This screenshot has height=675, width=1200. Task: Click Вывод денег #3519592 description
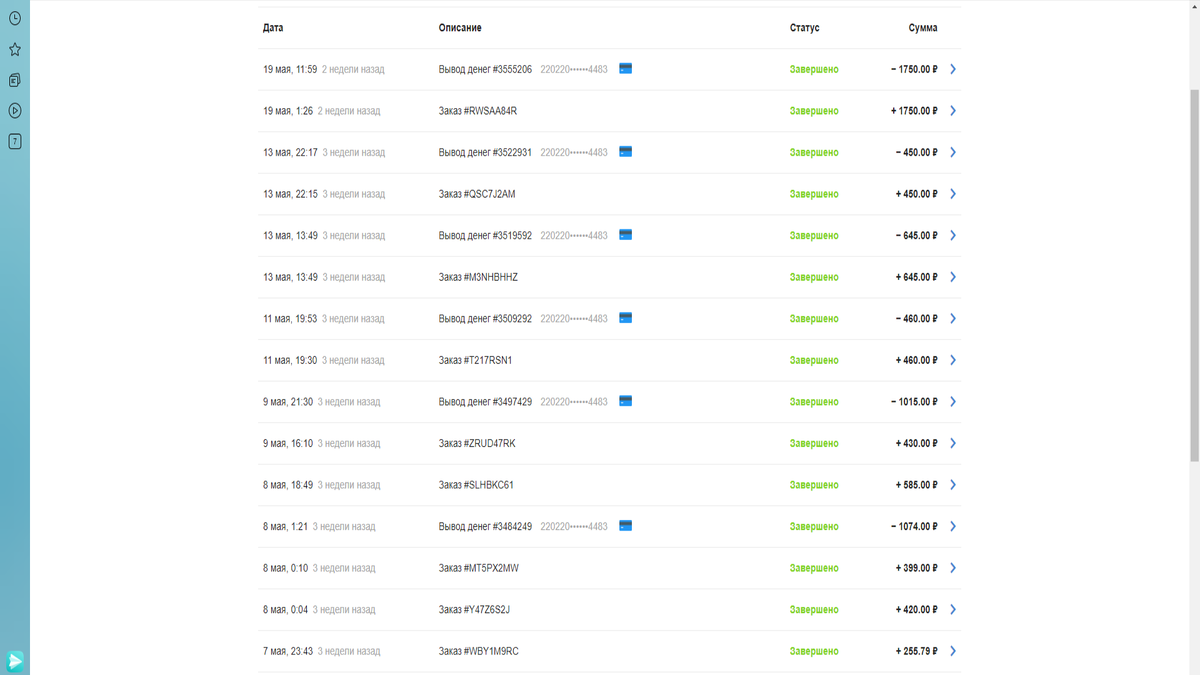(x=485, y=235)
